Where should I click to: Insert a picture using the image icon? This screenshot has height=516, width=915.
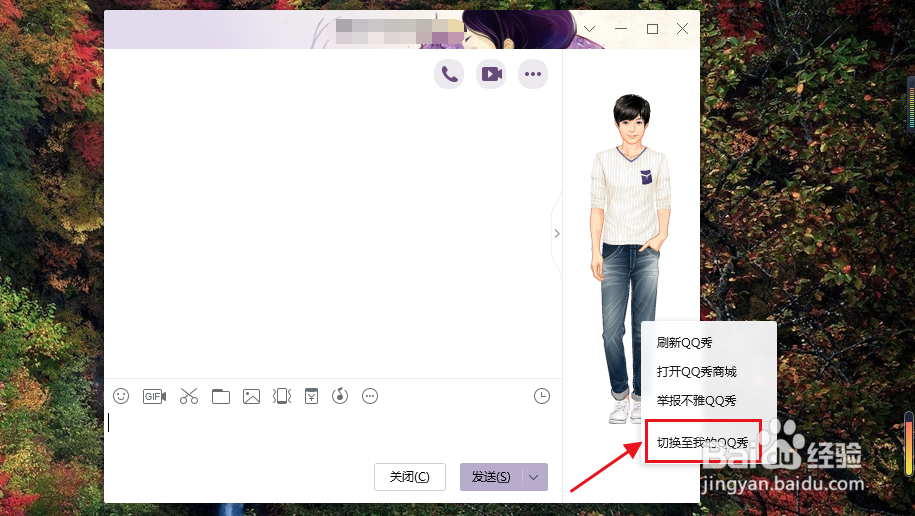(x=252, y=396)
